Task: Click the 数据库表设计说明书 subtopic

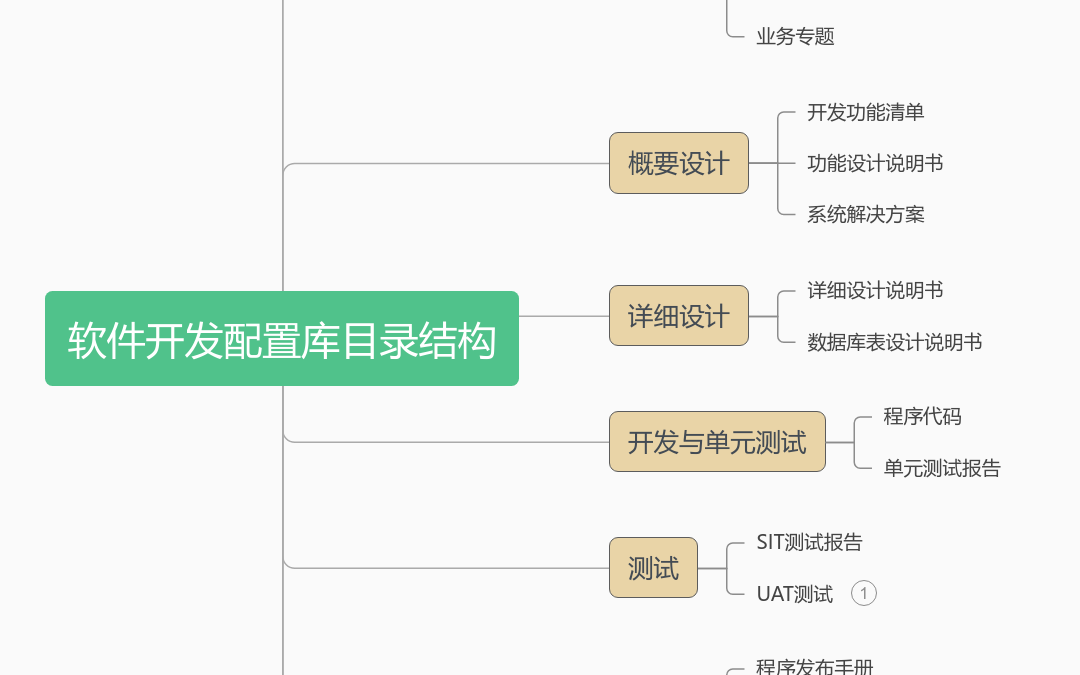Action: [x=894, y=342]
